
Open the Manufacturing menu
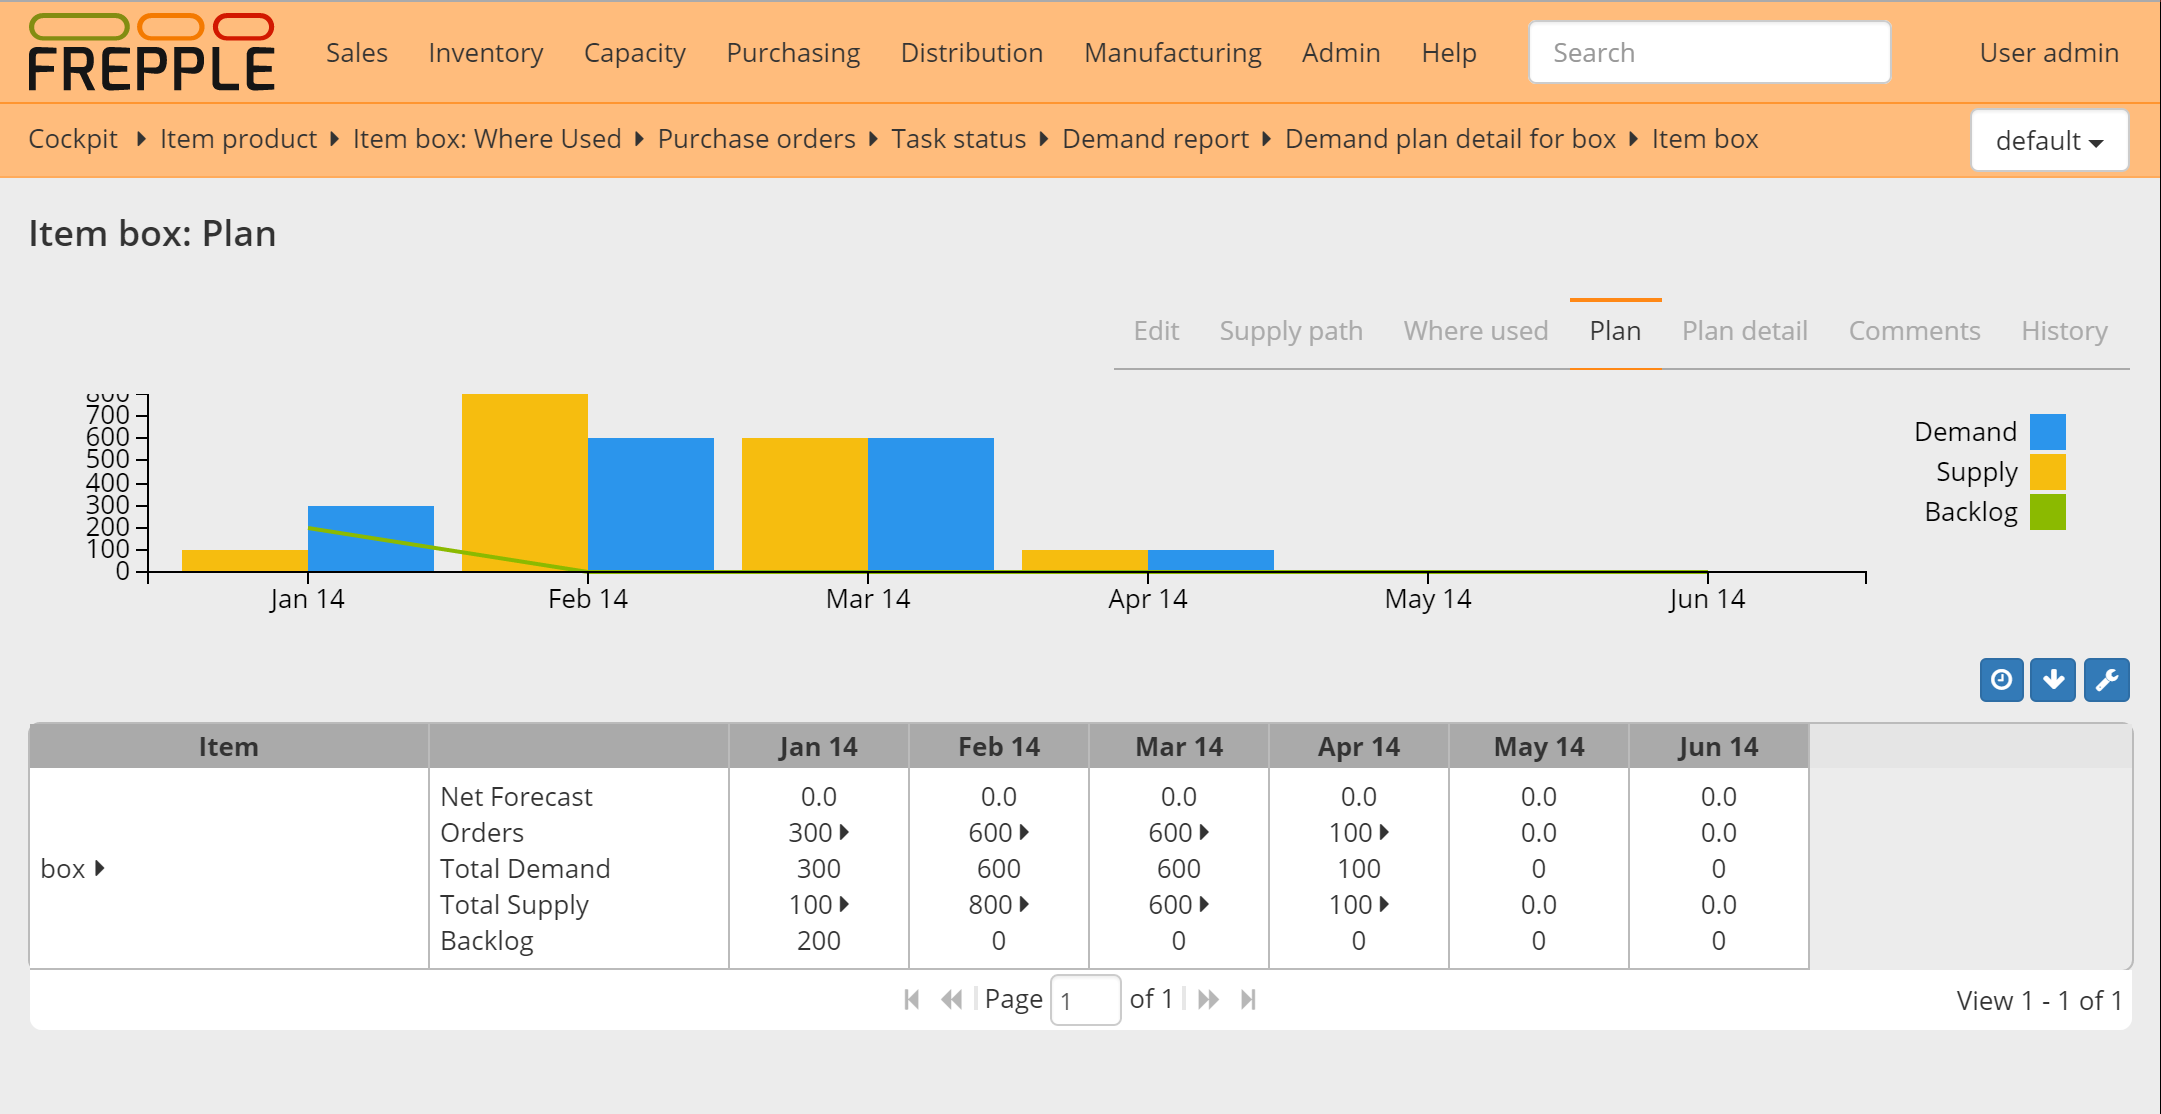tap(1174, 51)
